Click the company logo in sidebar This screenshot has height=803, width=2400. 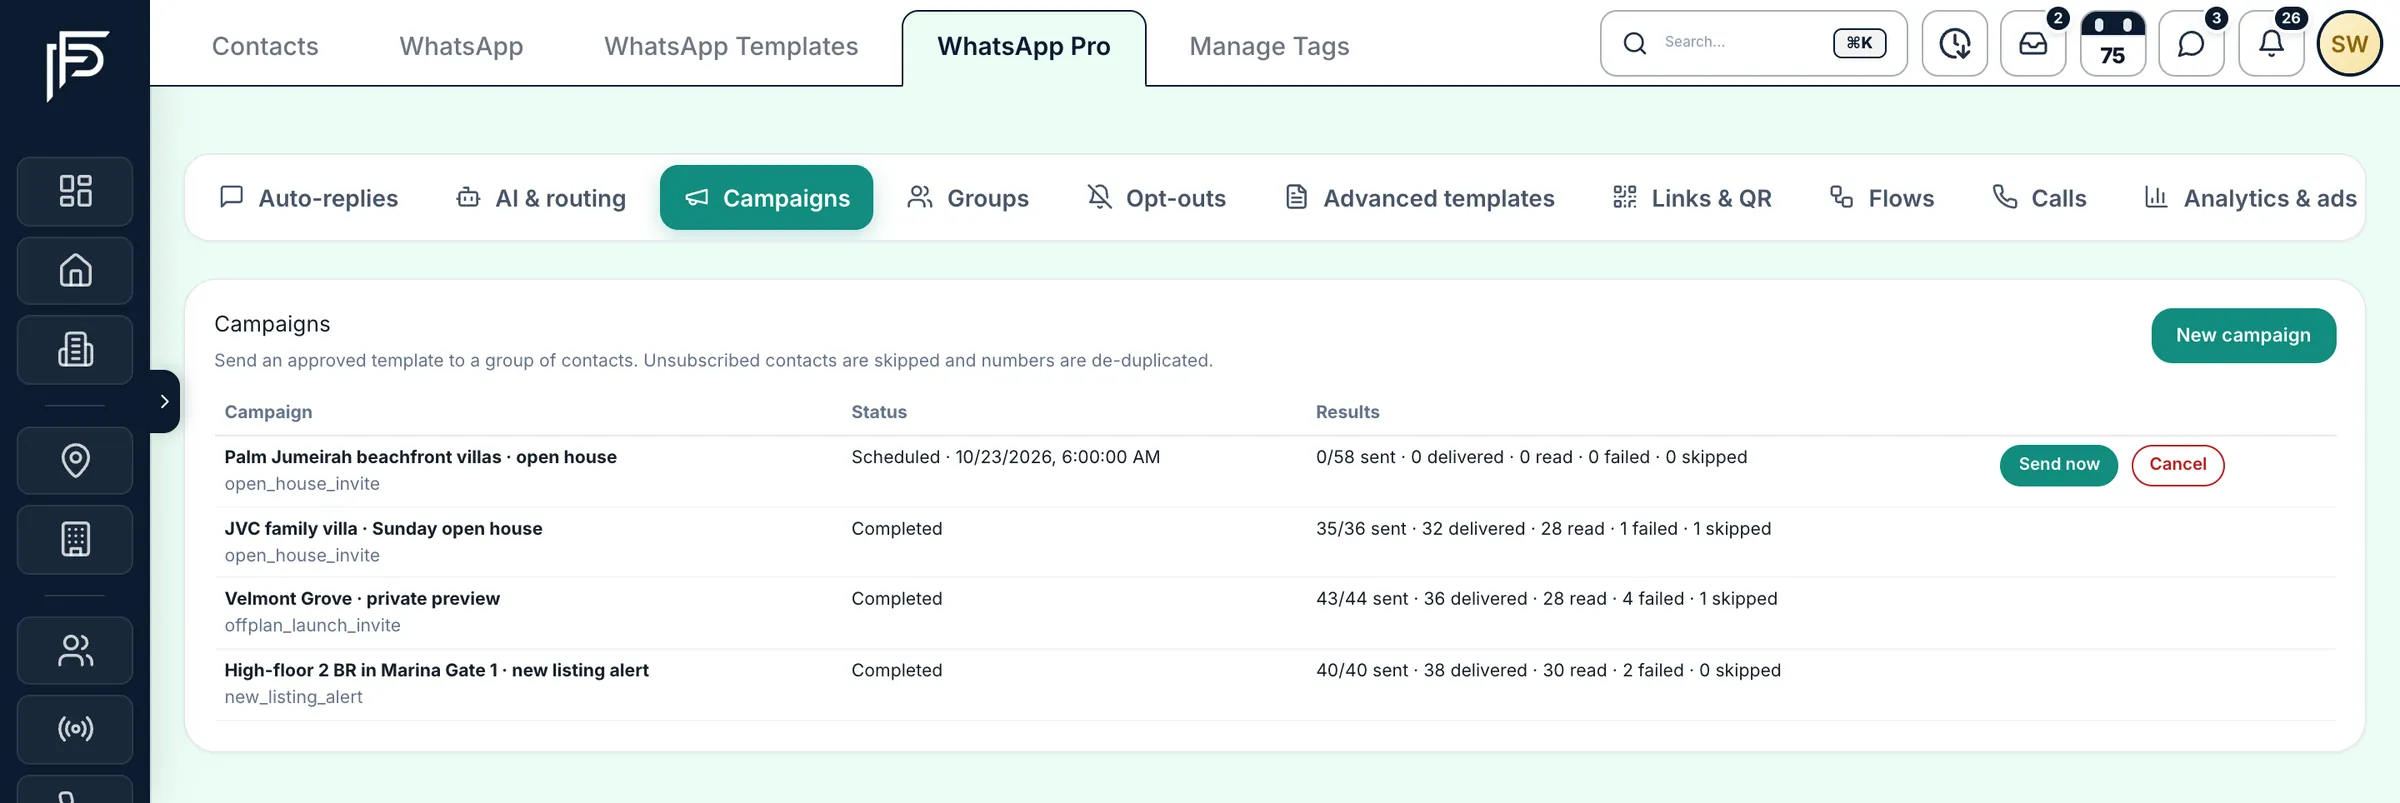(77, 65)
